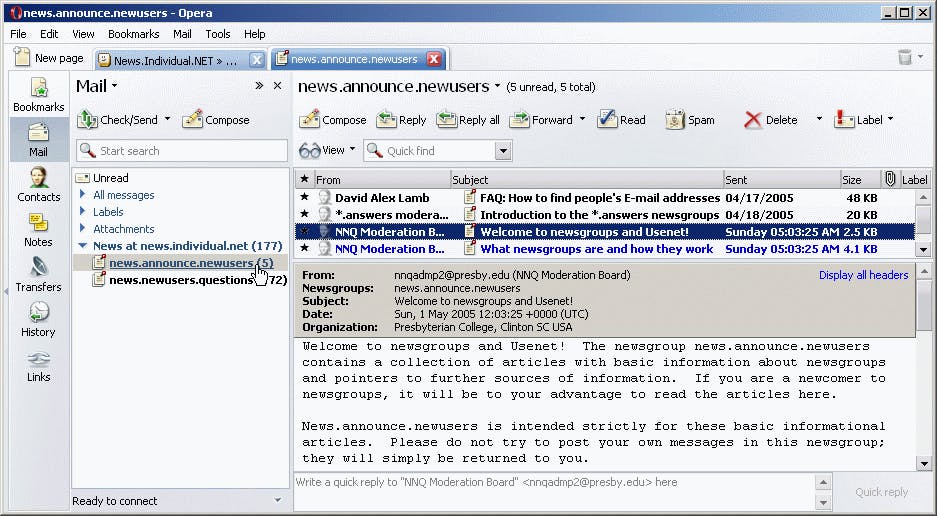
Task: Open the Links panel
Action: [x=38, y=365]
